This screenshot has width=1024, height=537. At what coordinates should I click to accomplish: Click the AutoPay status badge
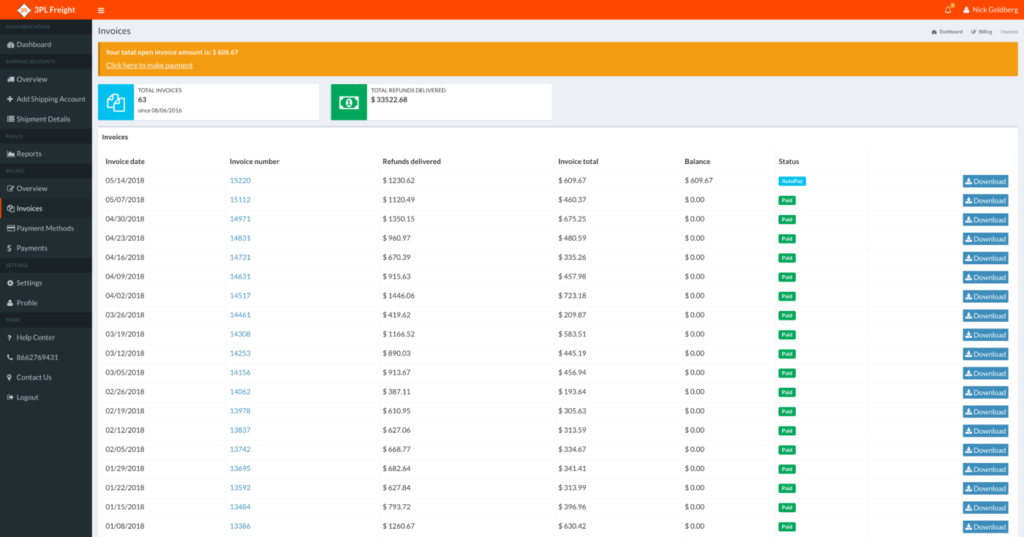792,181
